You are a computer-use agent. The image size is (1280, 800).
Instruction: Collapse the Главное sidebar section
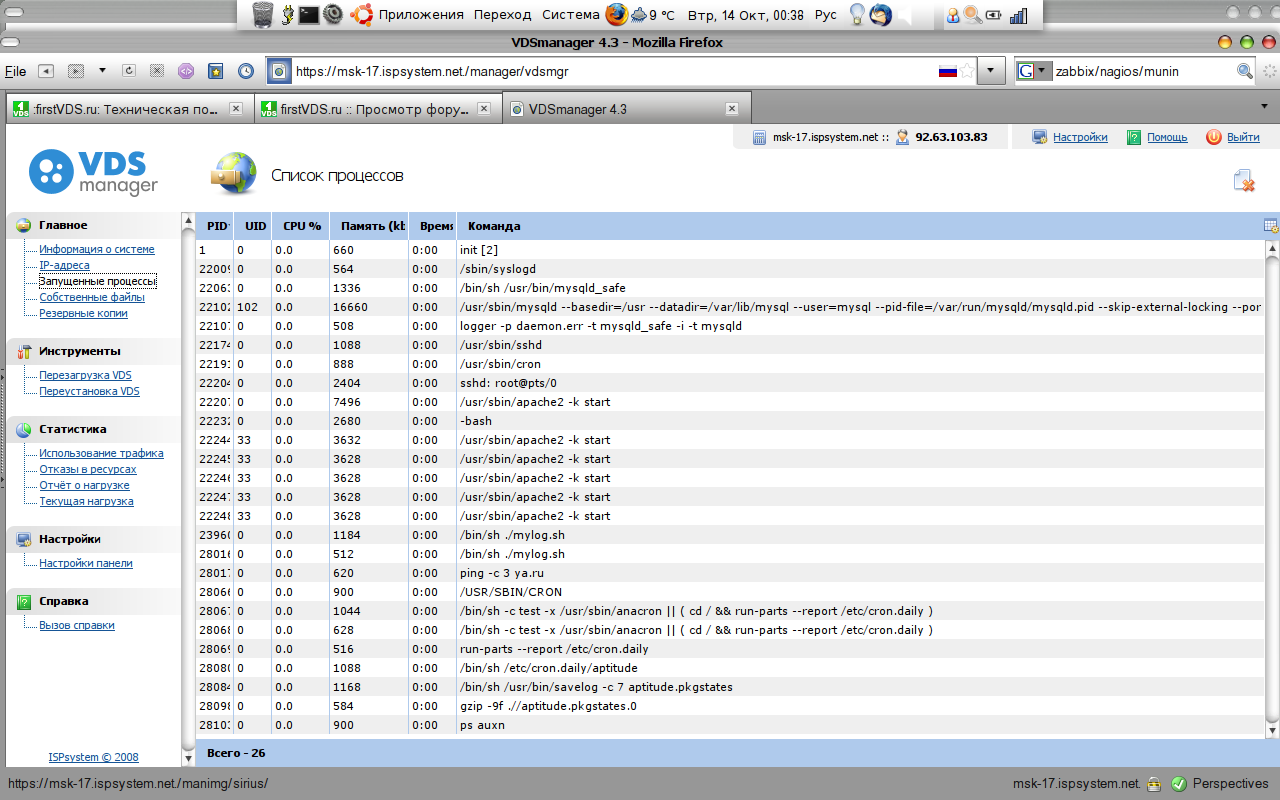pos(93,225)
